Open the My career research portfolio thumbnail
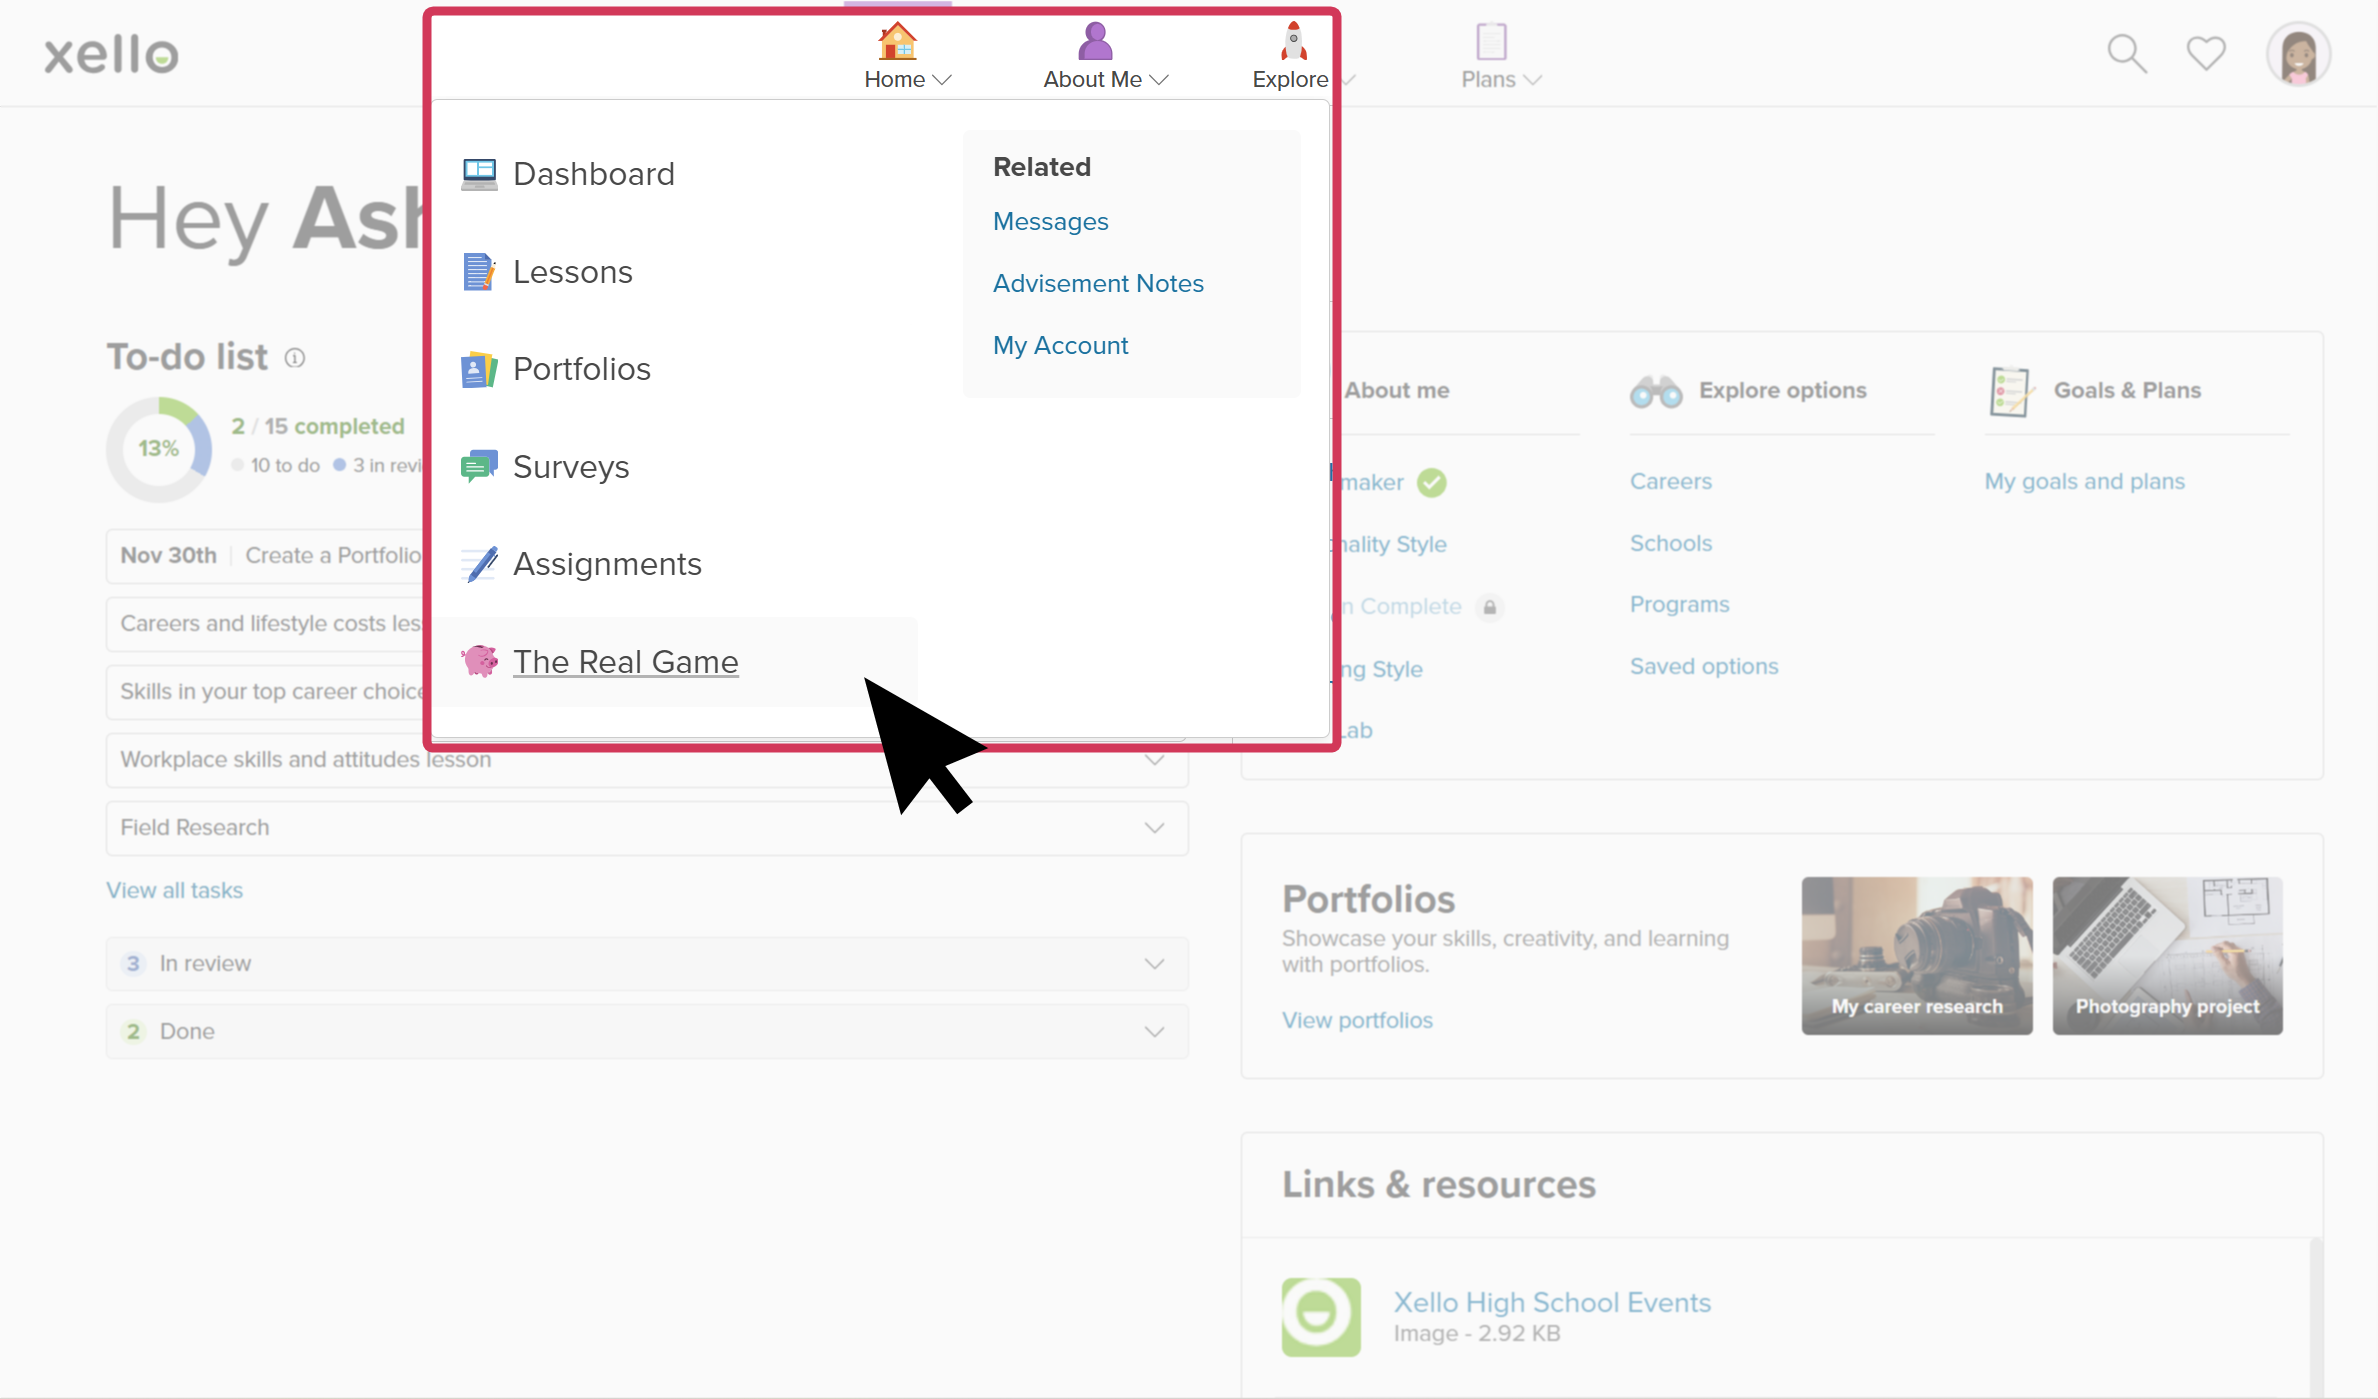Image resolution: width=2378 pixels, height=1399 pixels. (x=1916, y=955)
